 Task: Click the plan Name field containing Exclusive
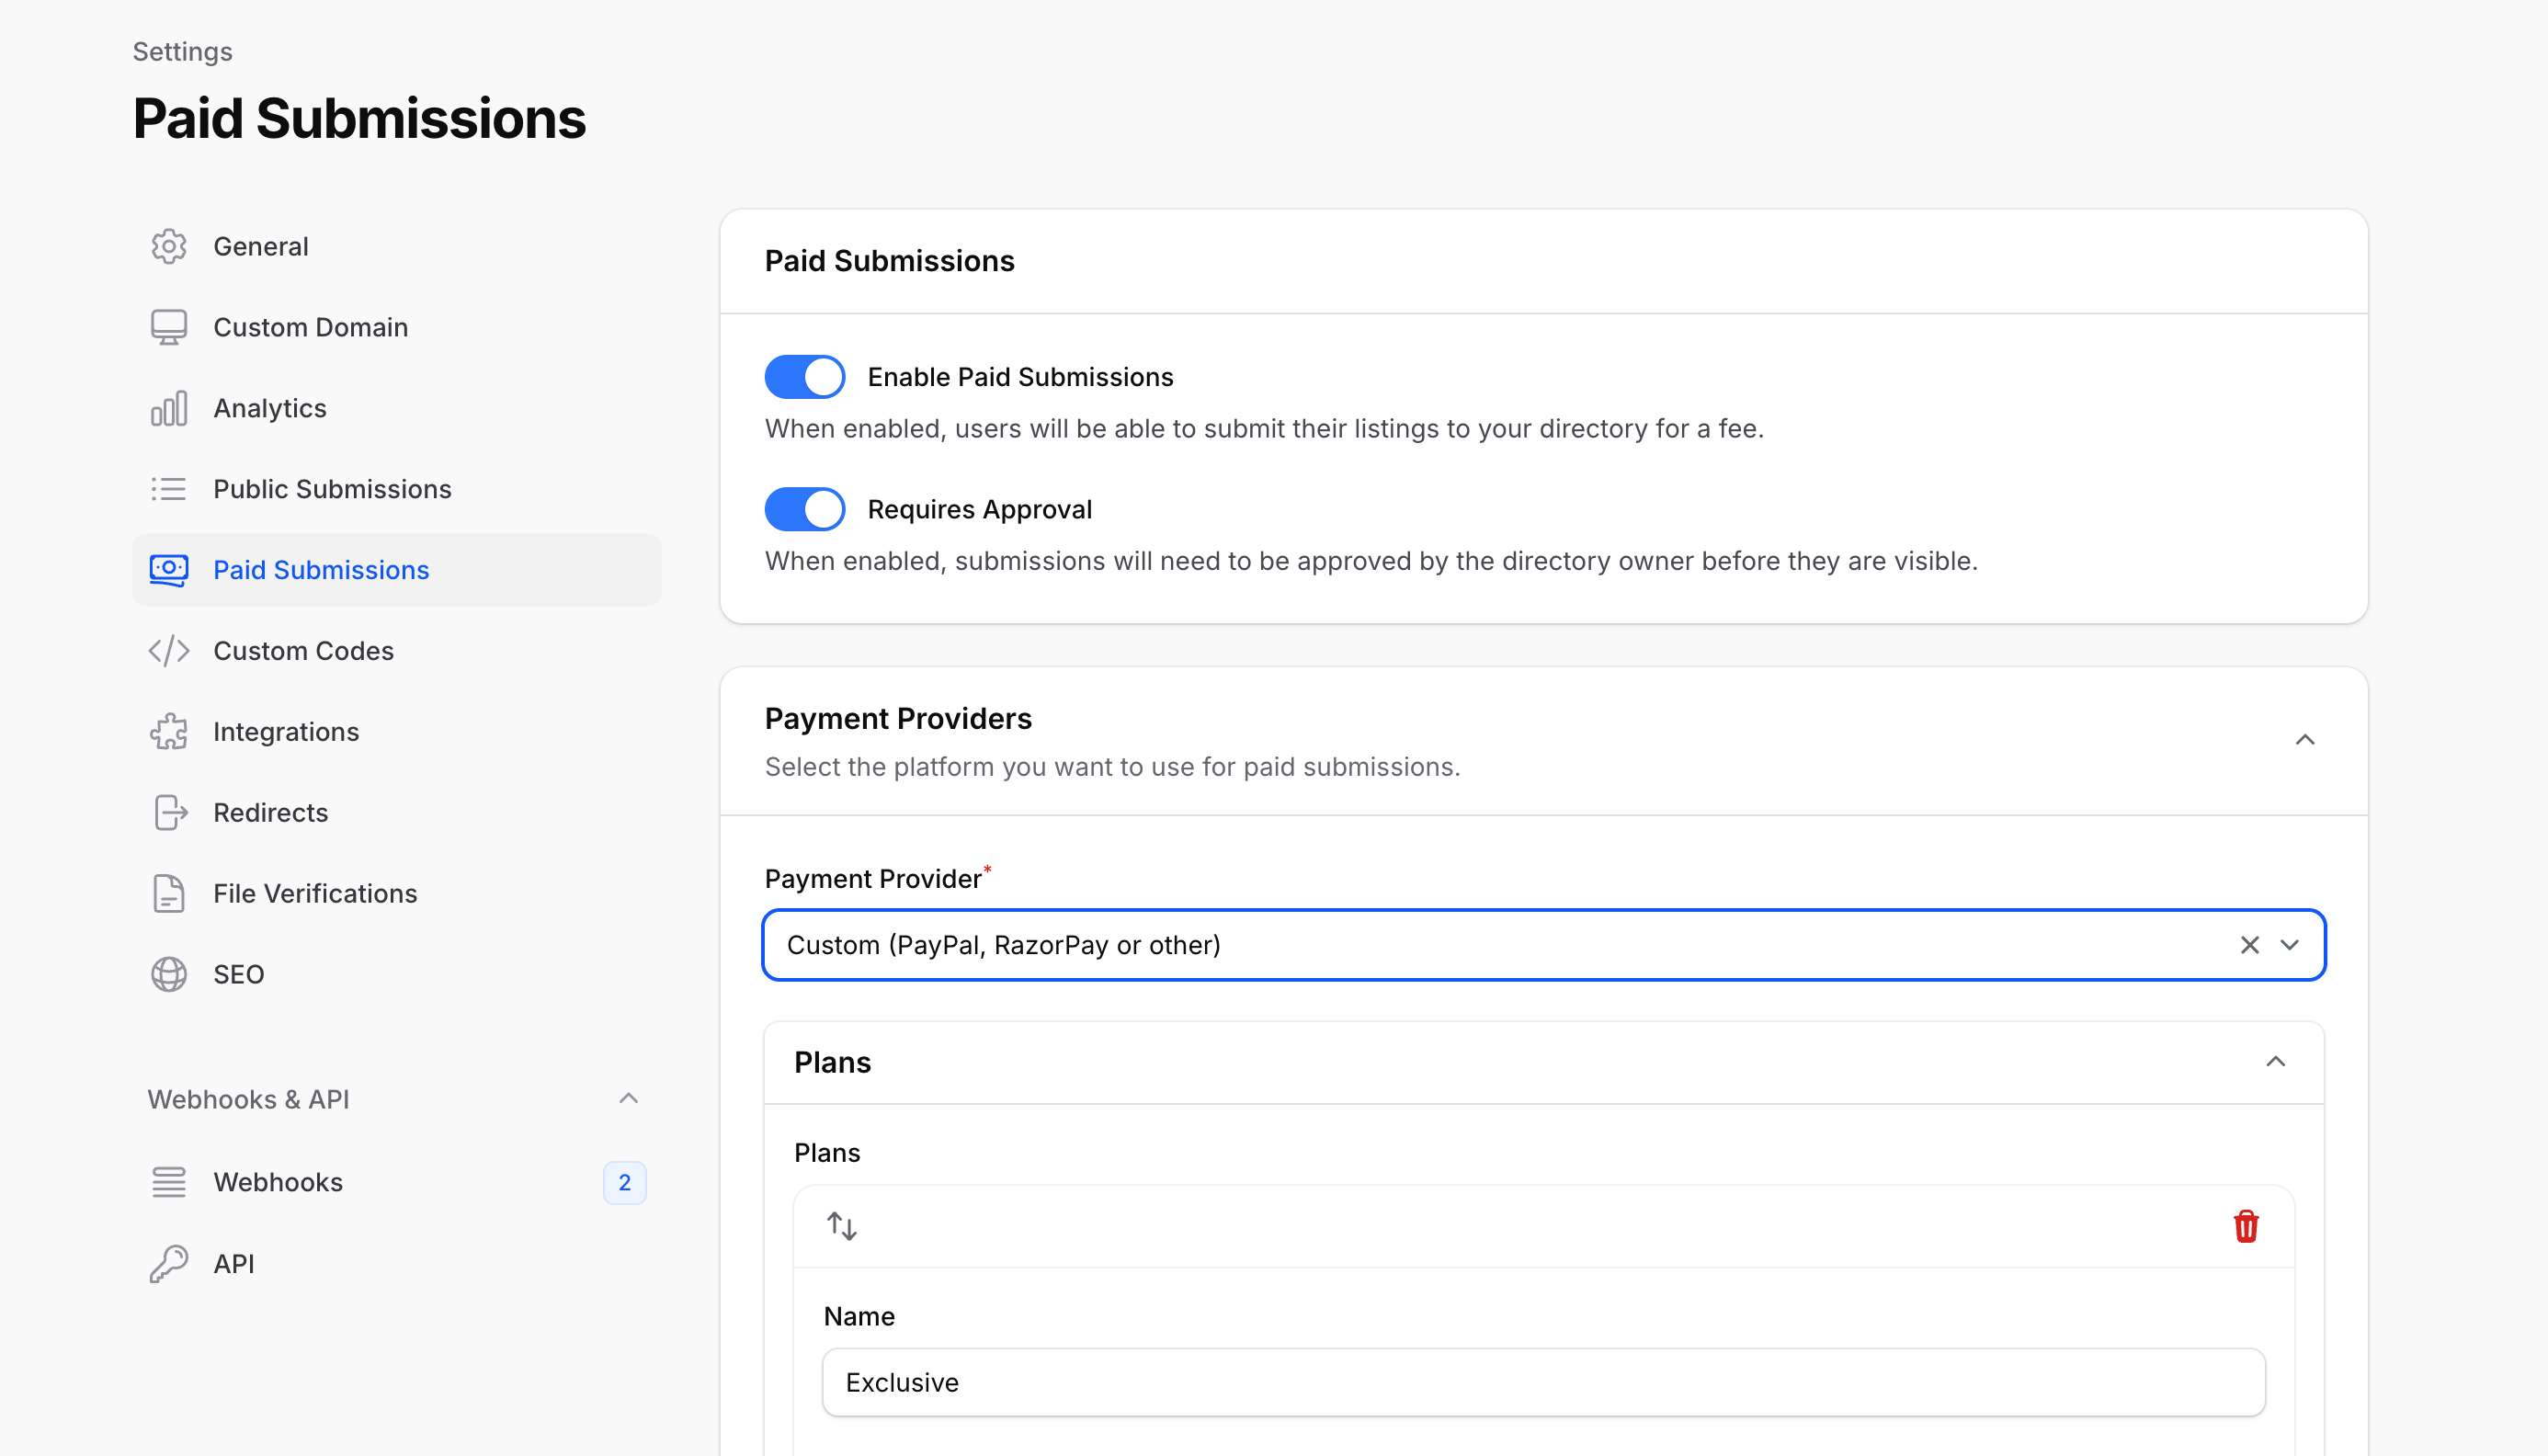[1543, 1382]
